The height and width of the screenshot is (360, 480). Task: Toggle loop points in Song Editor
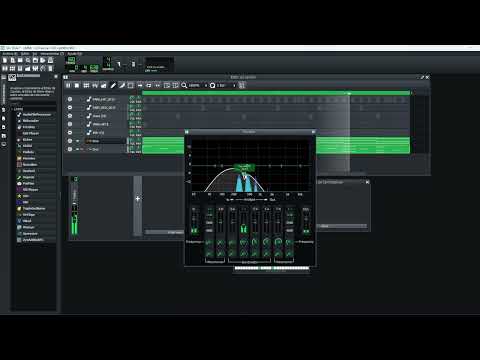tap(149, 86)
